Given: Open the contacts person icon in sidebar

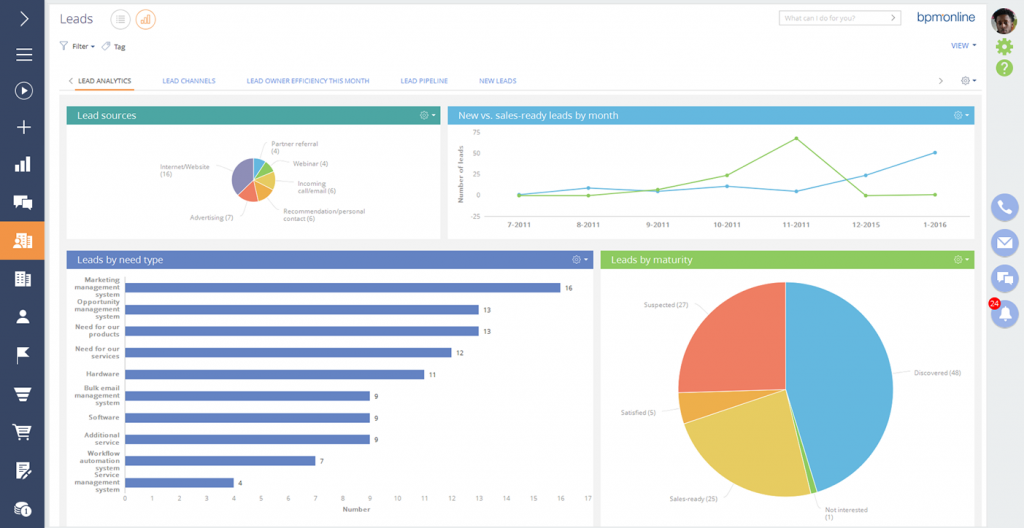Looking at the screenshot, I should click(x=23, y=317).
